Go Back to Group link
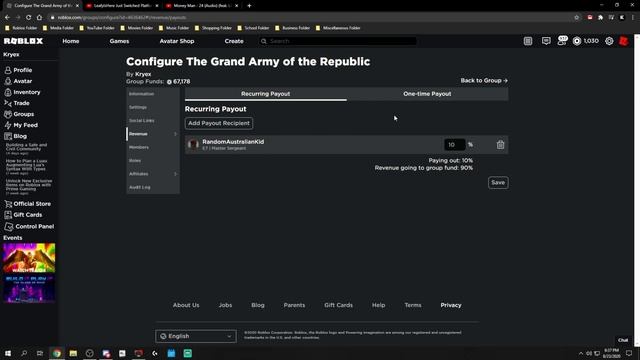The height and width of the screenshot is (360, 640). 484,80
